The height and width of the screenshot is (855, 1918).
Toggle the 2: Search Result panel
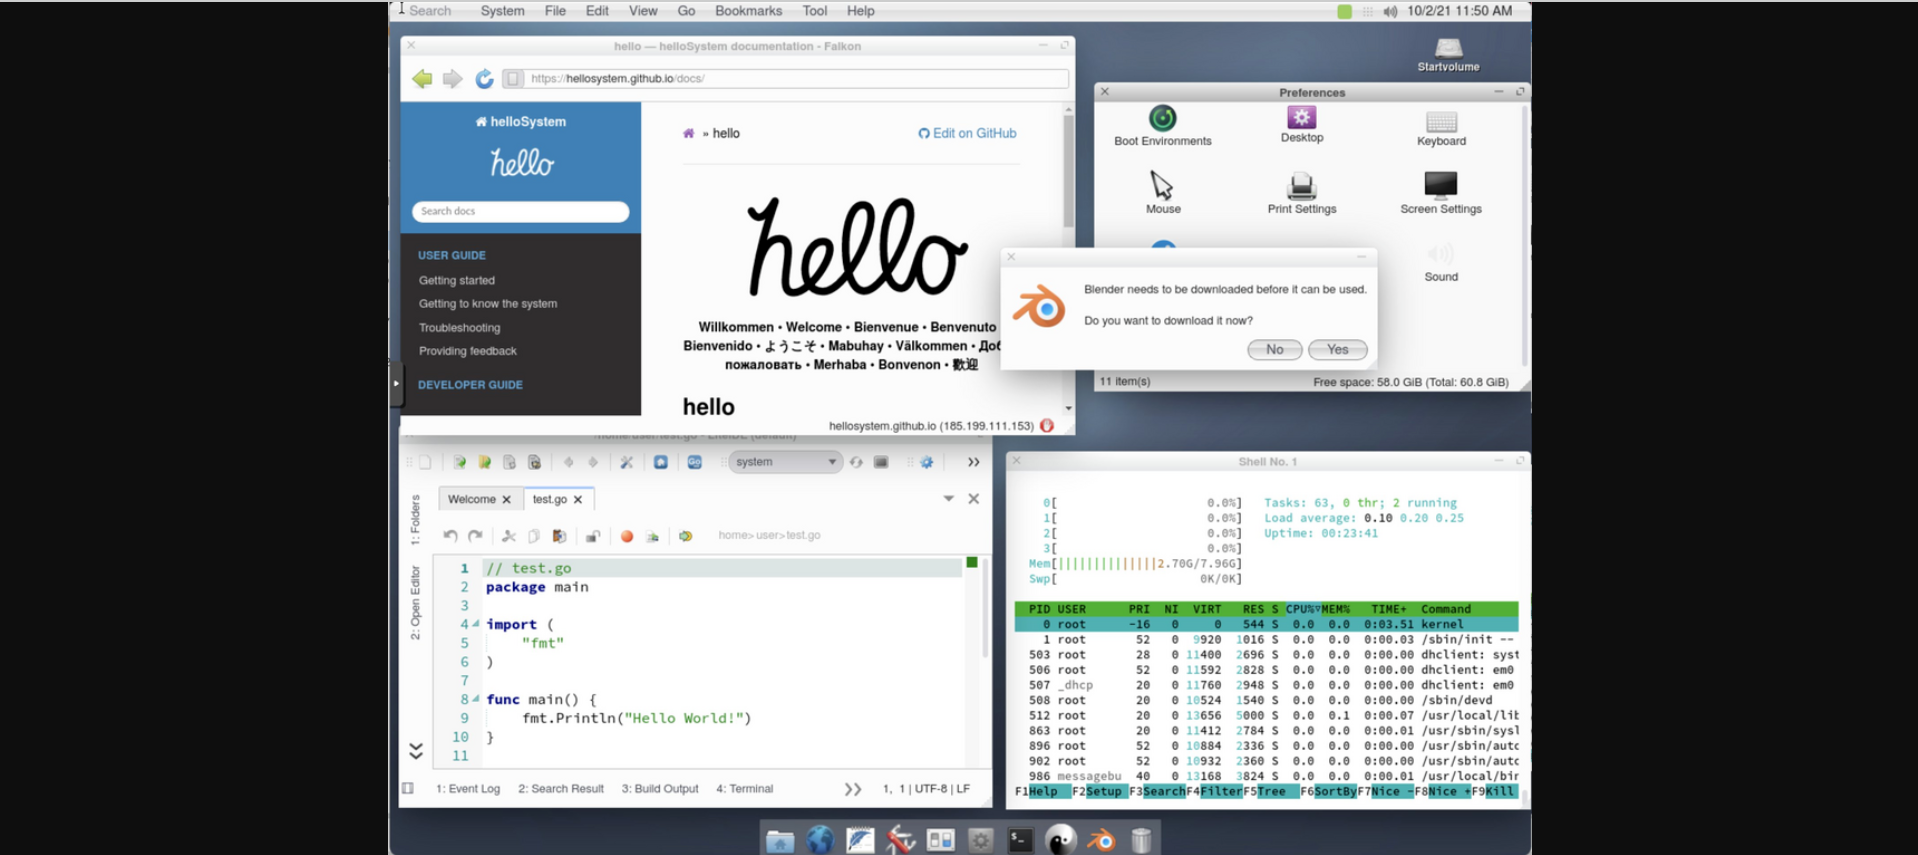click(x=561, y=789)
